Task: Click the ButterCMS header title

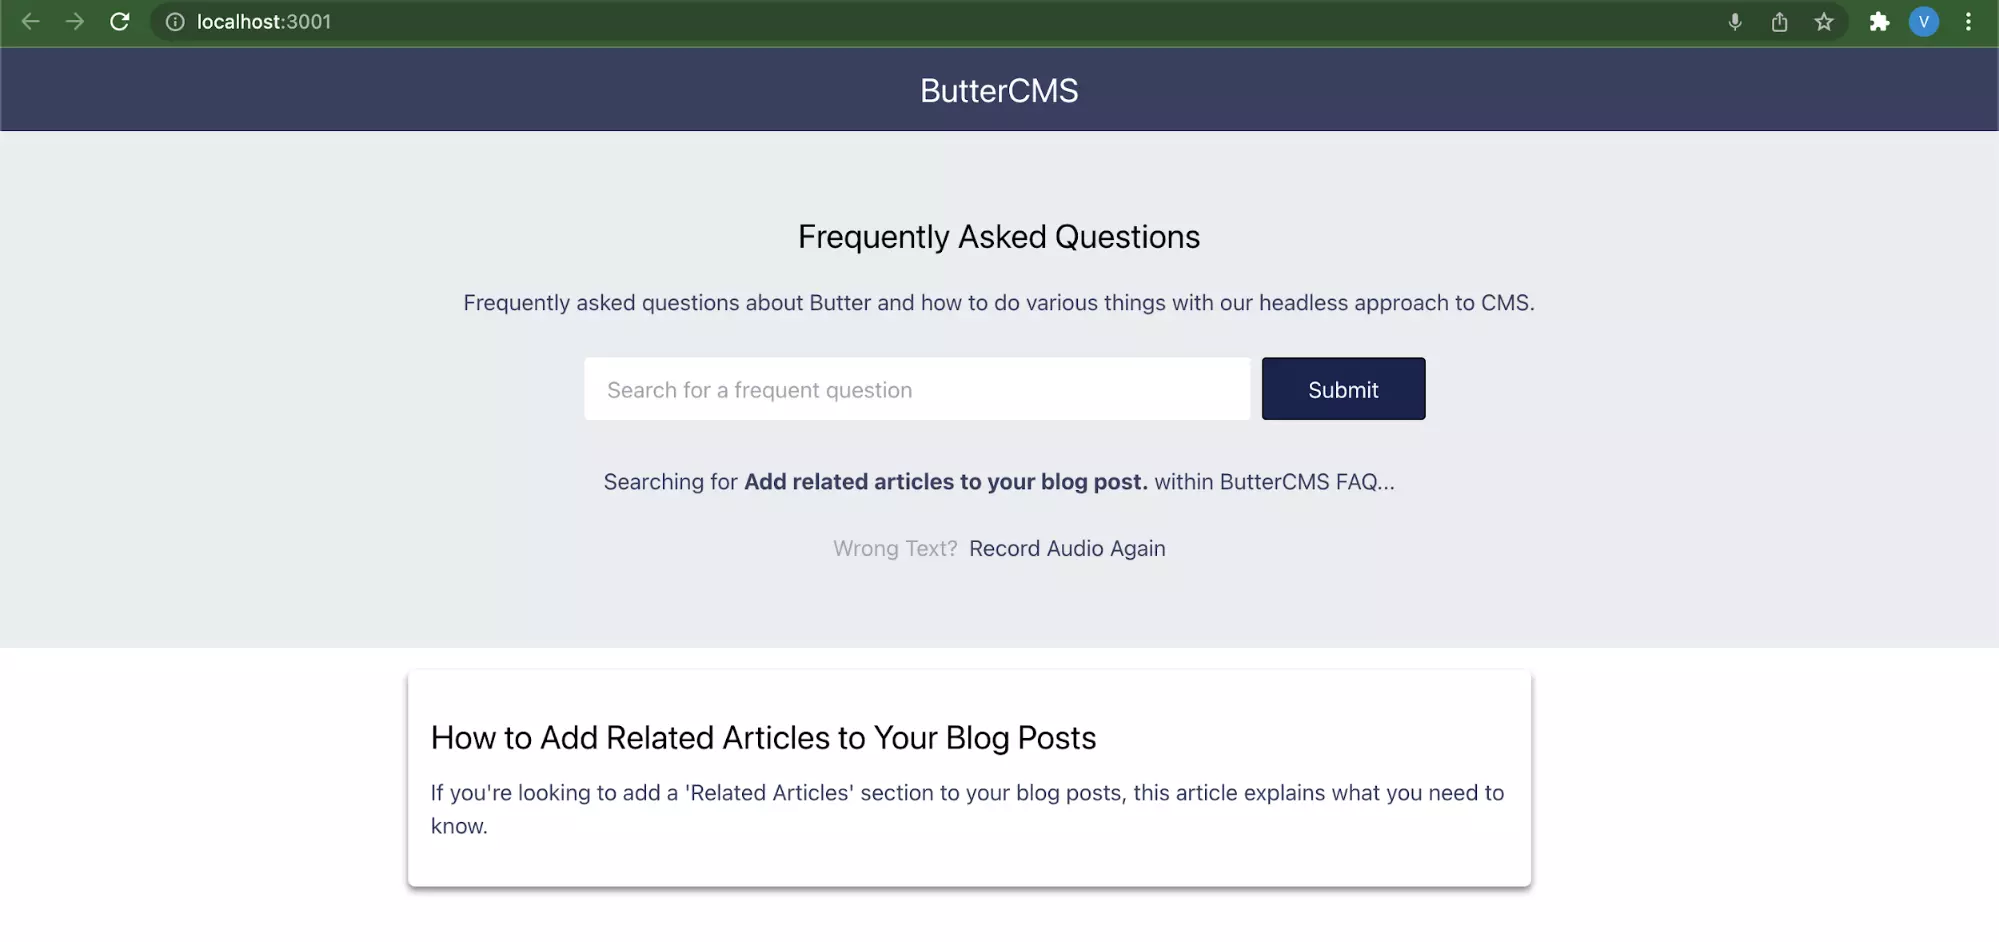Action: tap(999, 91)
